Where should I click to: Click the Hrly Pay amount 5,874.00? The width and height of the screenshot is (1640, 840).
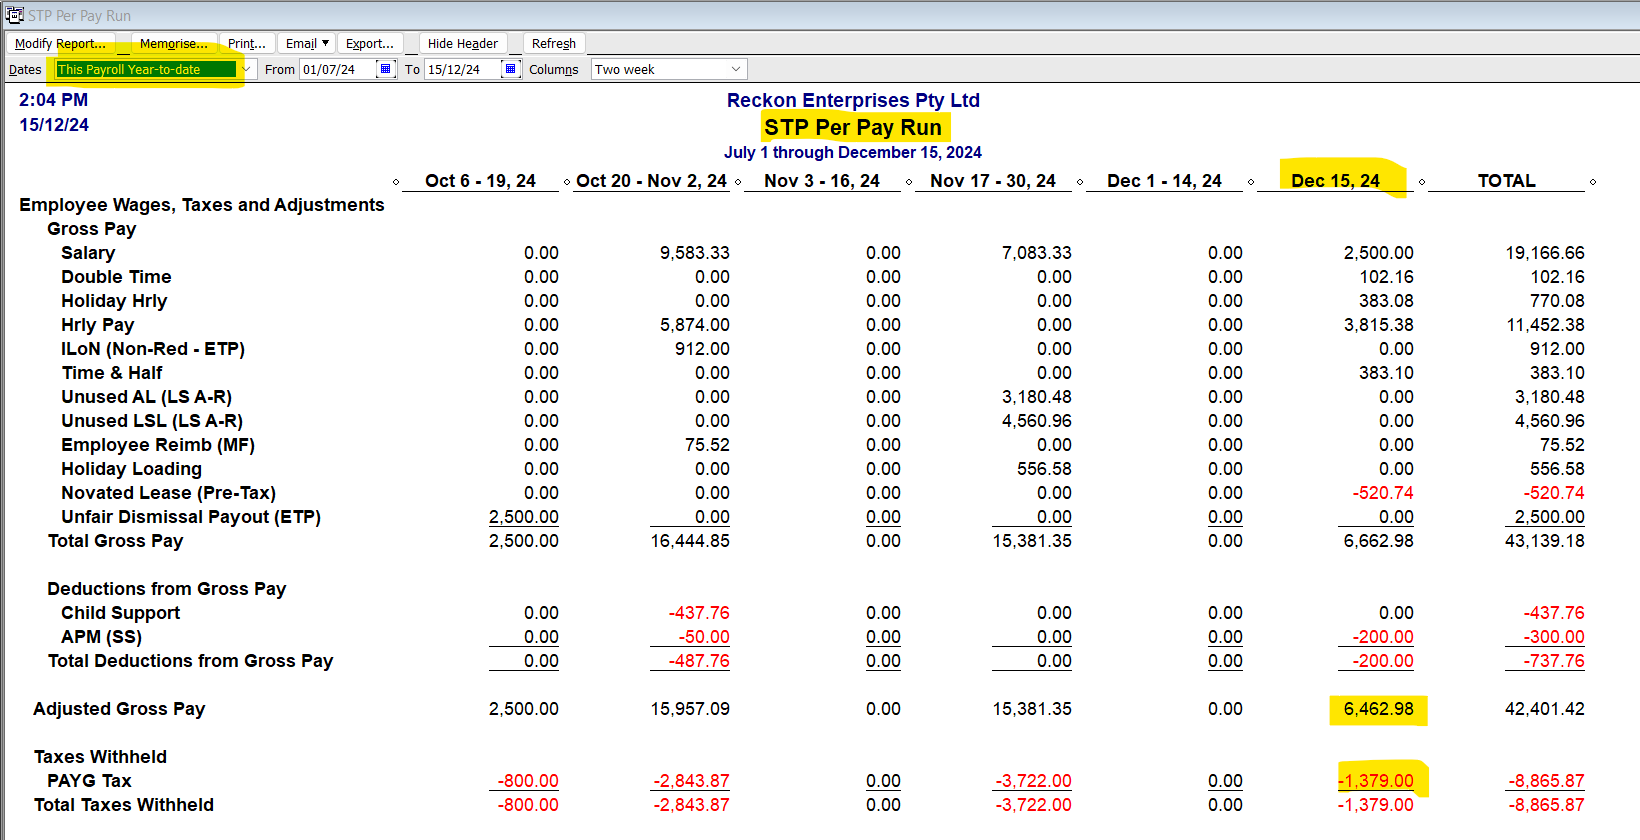pyautogui.click(x=695, y=325)
